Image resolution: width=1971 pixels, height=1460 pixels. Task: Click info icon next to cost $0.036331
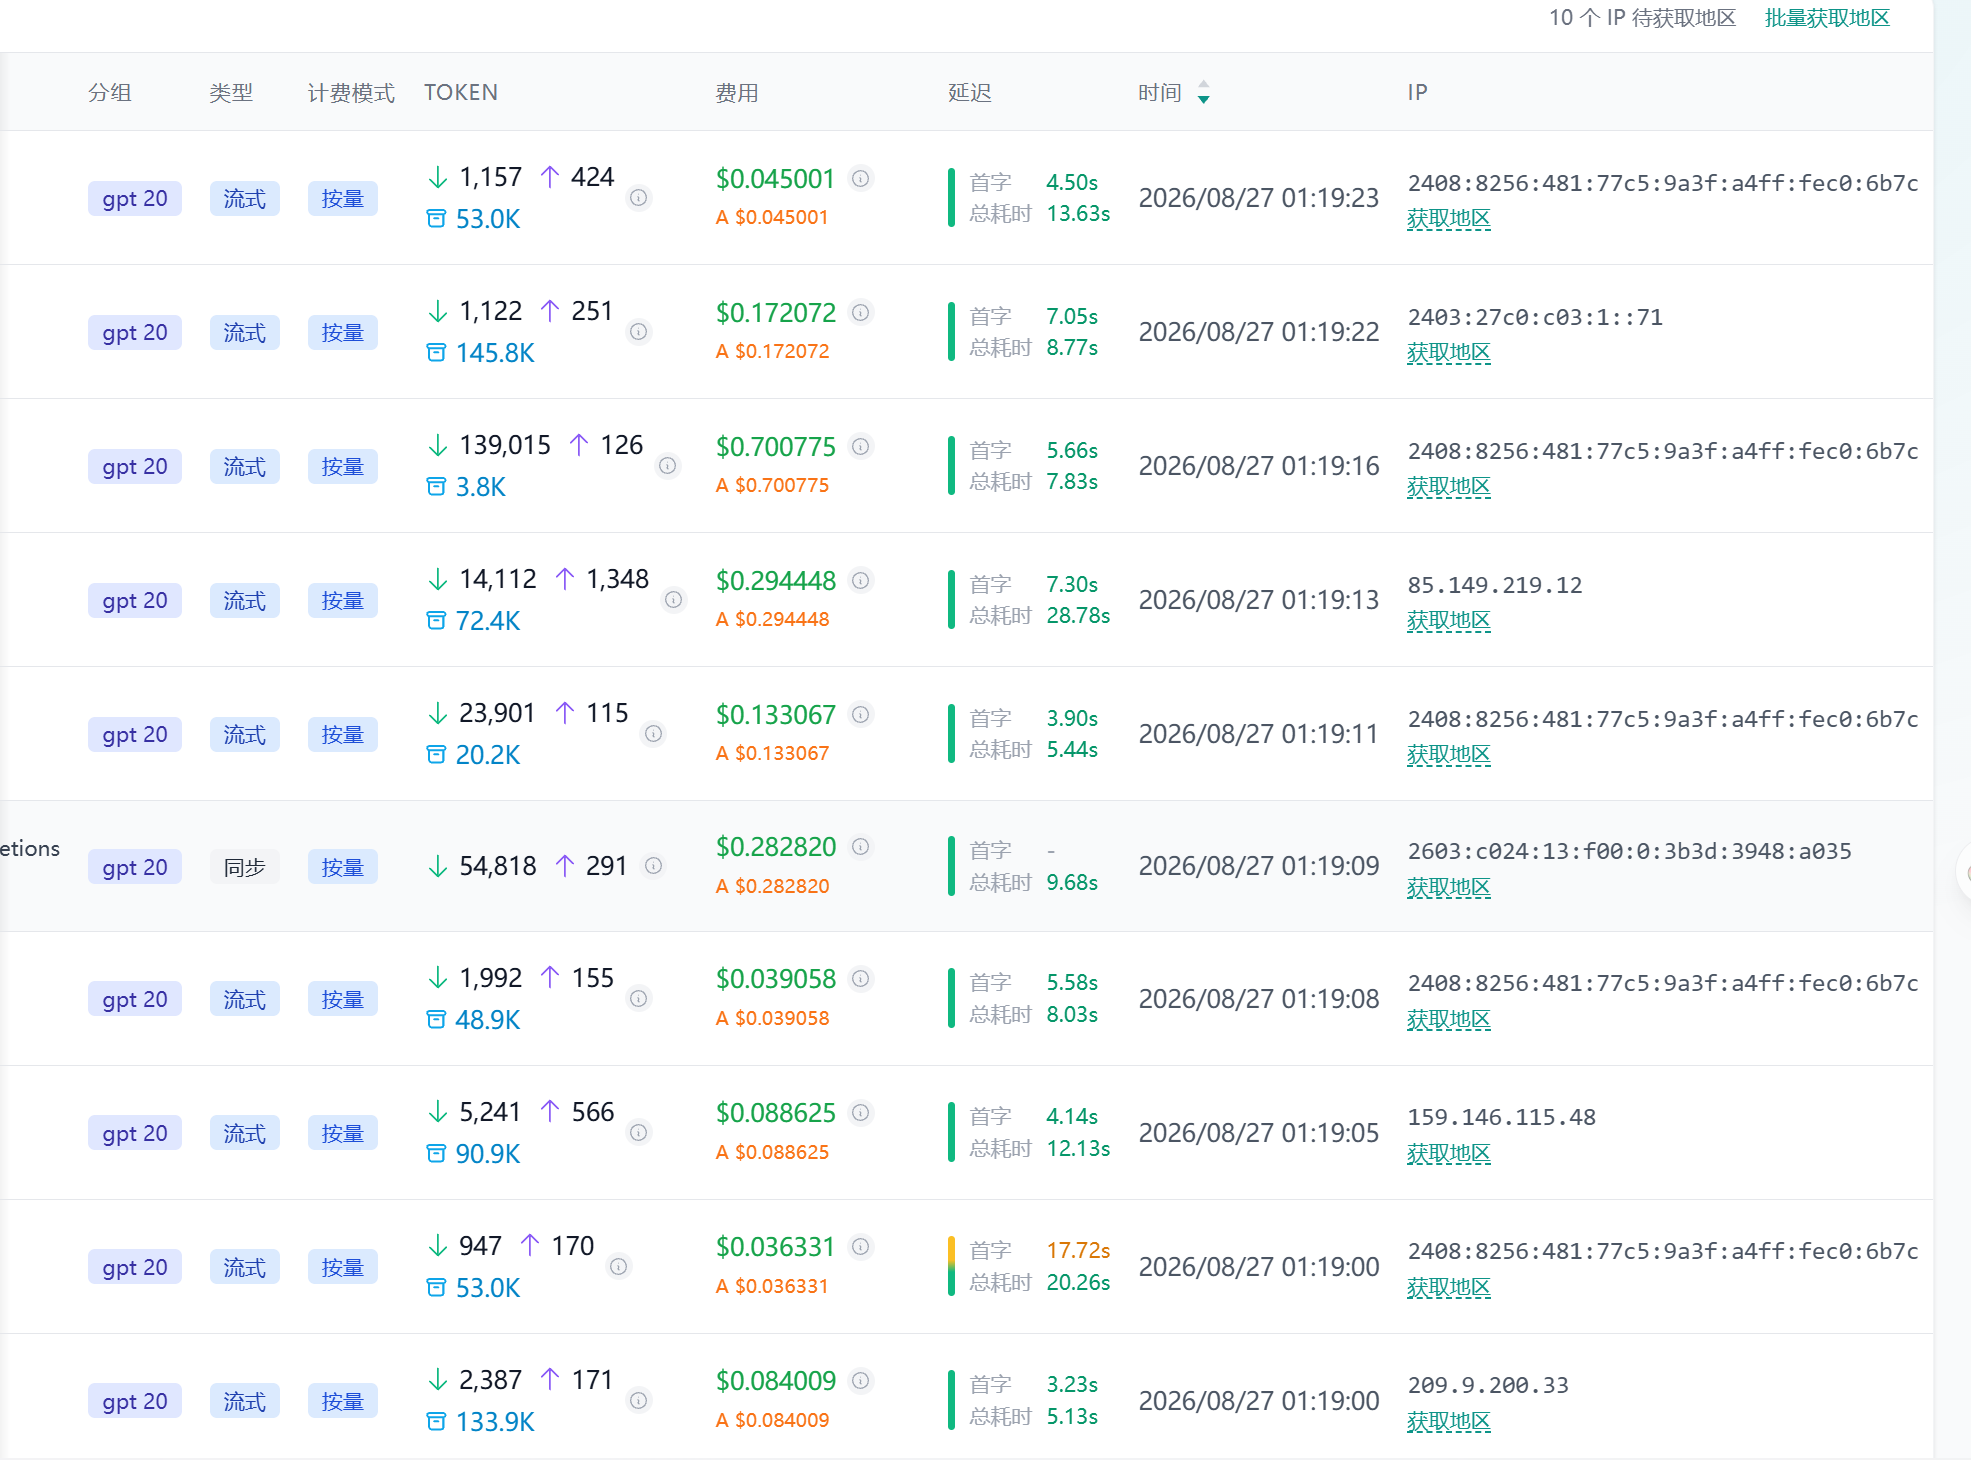(x=860, y=1247)
